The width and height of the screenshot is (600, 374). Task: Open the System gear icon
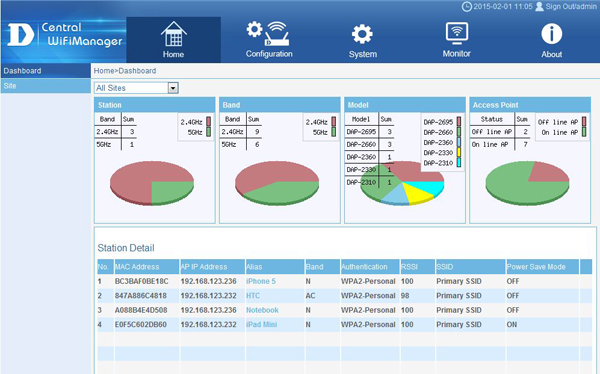pos(362,34)
